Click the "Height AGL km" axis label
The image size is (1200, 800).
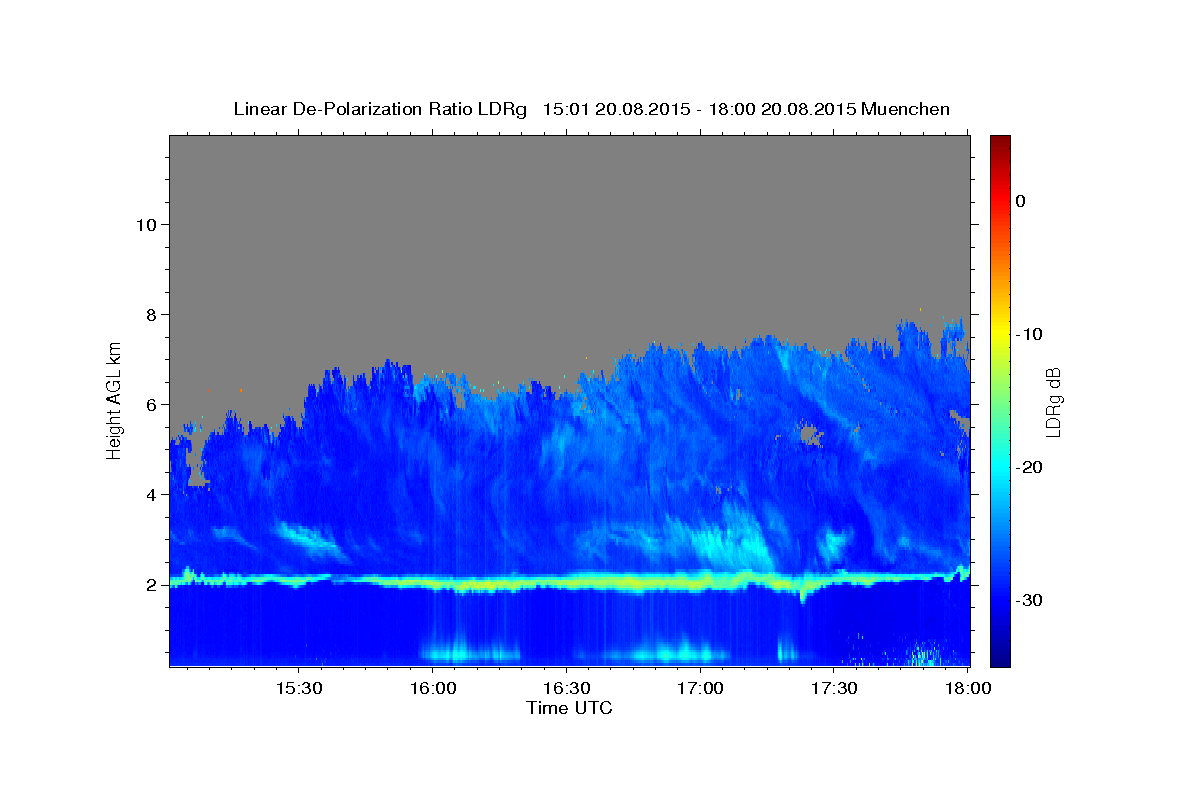pos(115,400)
